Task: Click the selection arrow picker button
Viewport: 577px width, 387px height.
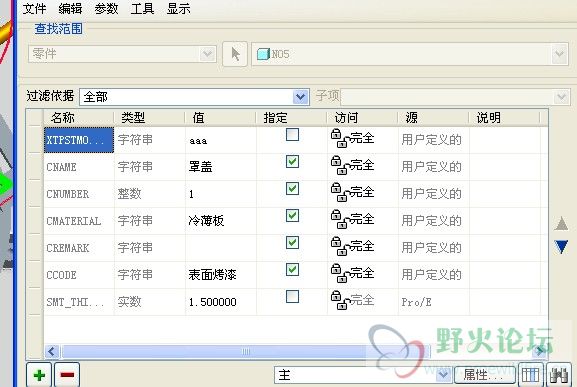Action: click(235, 54)
